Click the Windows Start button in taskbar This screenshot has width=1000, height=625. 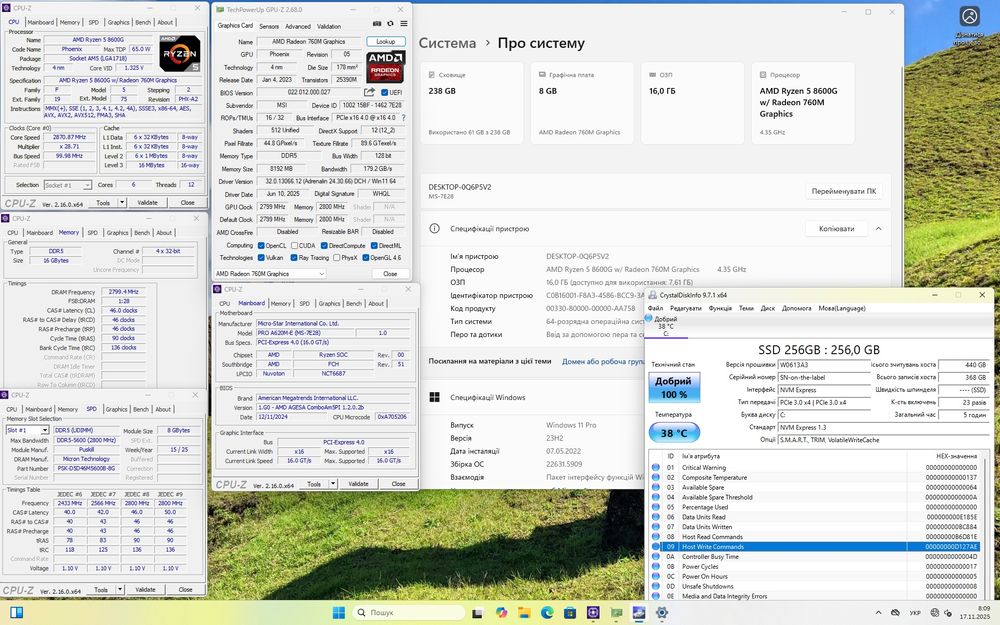coord(338,612)
